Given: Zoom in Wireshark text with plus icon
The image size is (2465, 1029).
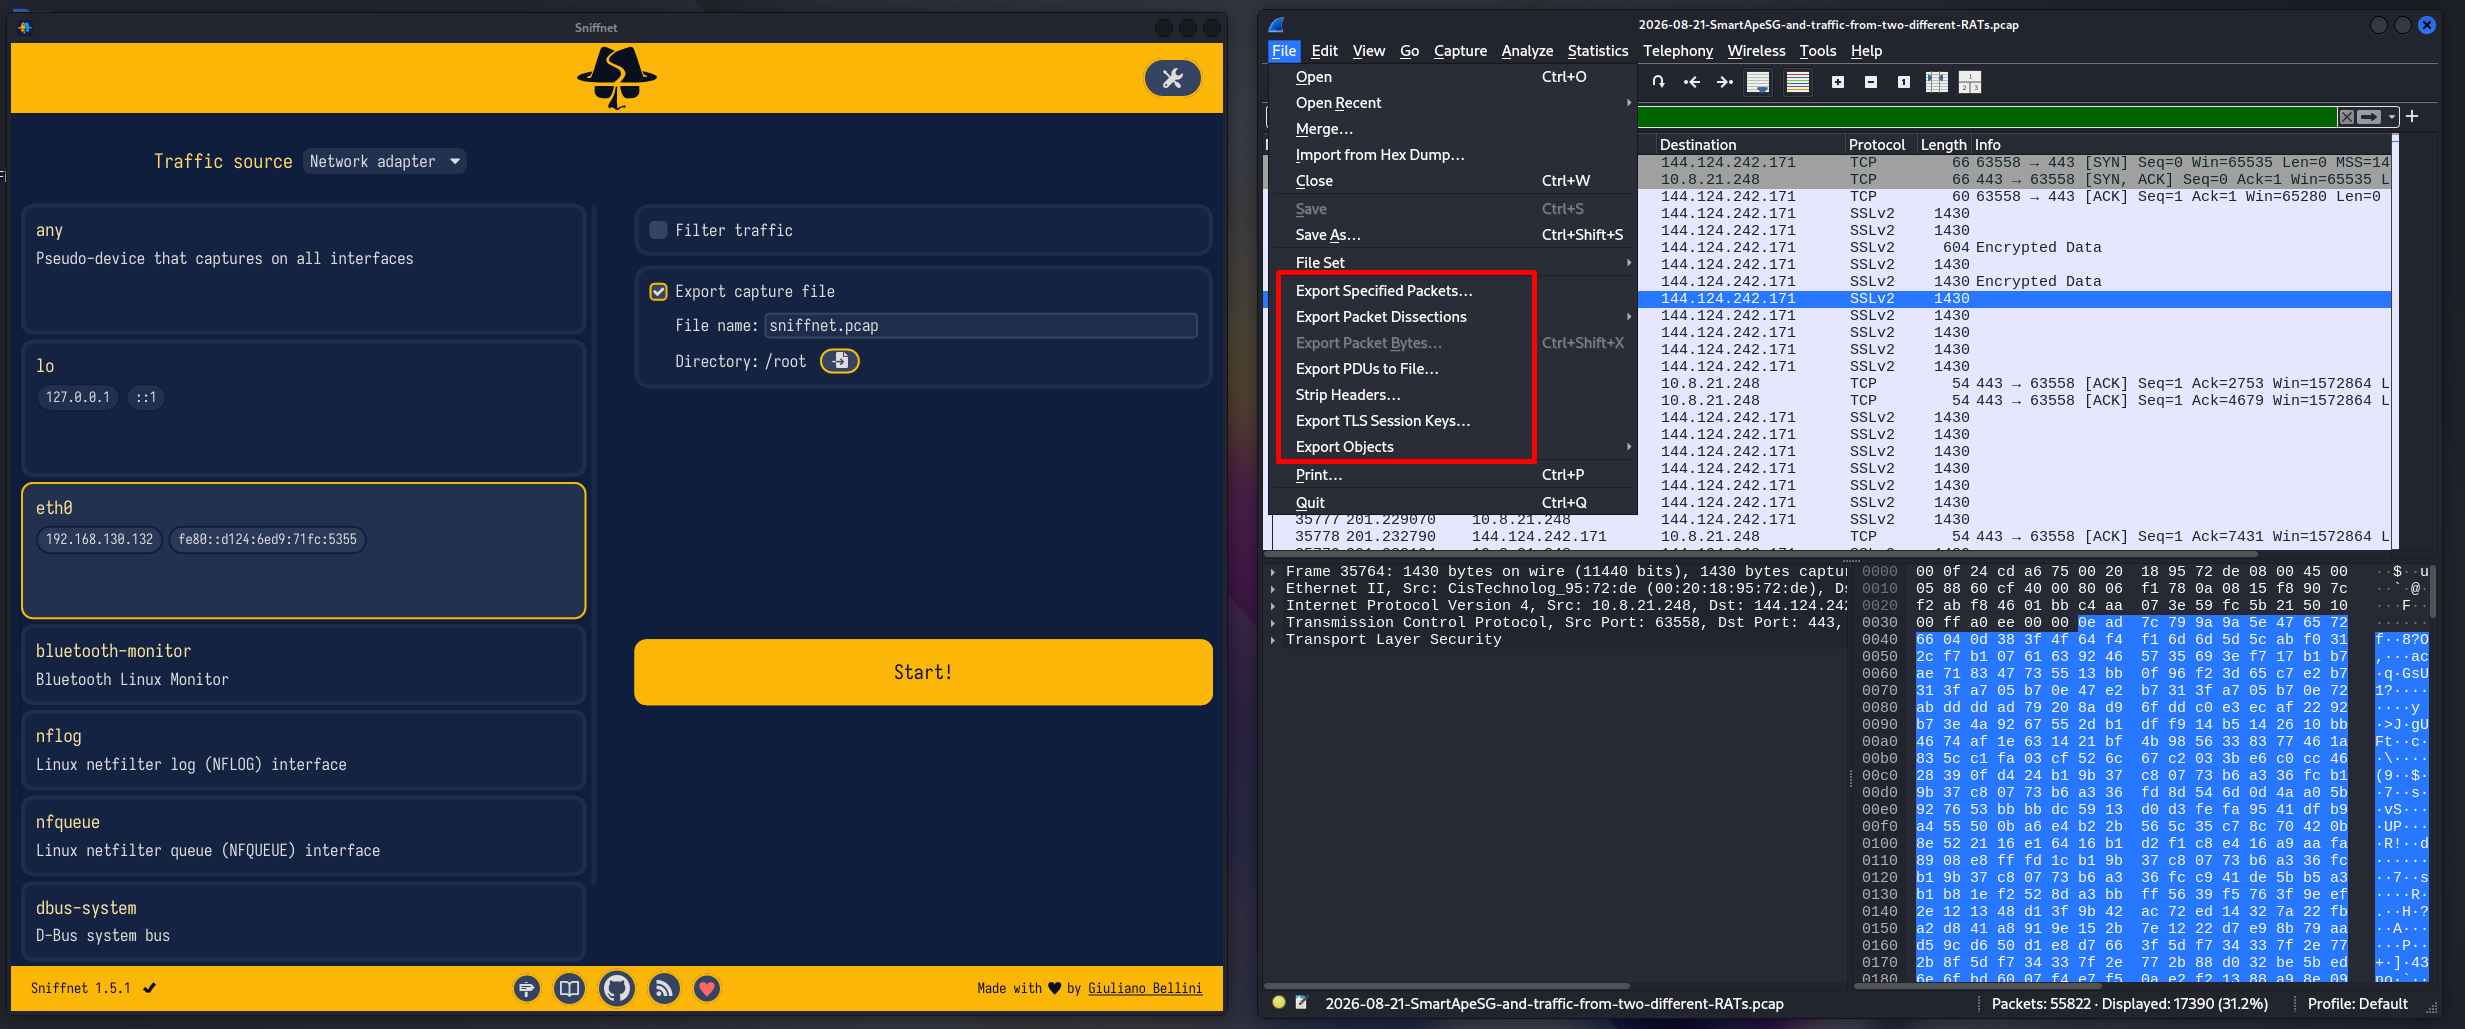Looking at the screenshot, I should point(1838,82).
